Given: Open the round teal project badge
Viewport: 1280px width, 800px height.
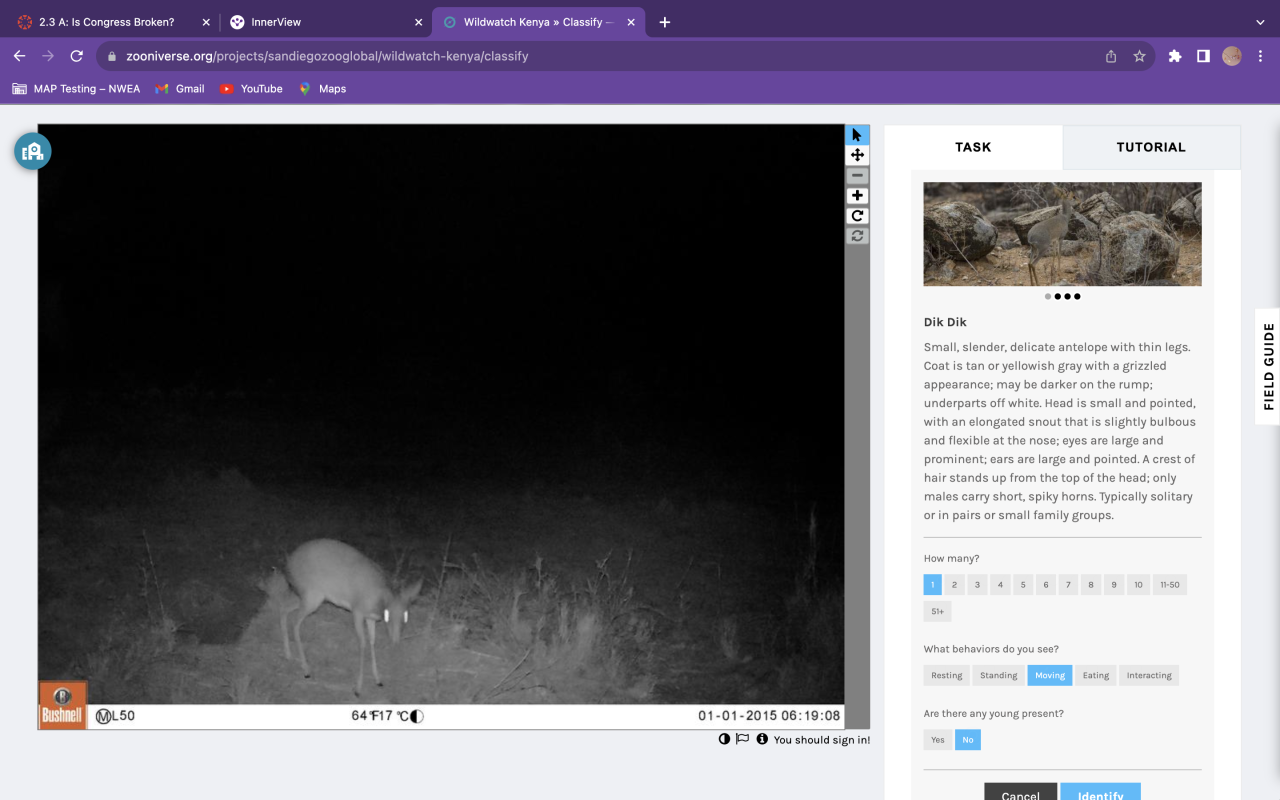Looking at the screenshot, I should coord(32,151).
